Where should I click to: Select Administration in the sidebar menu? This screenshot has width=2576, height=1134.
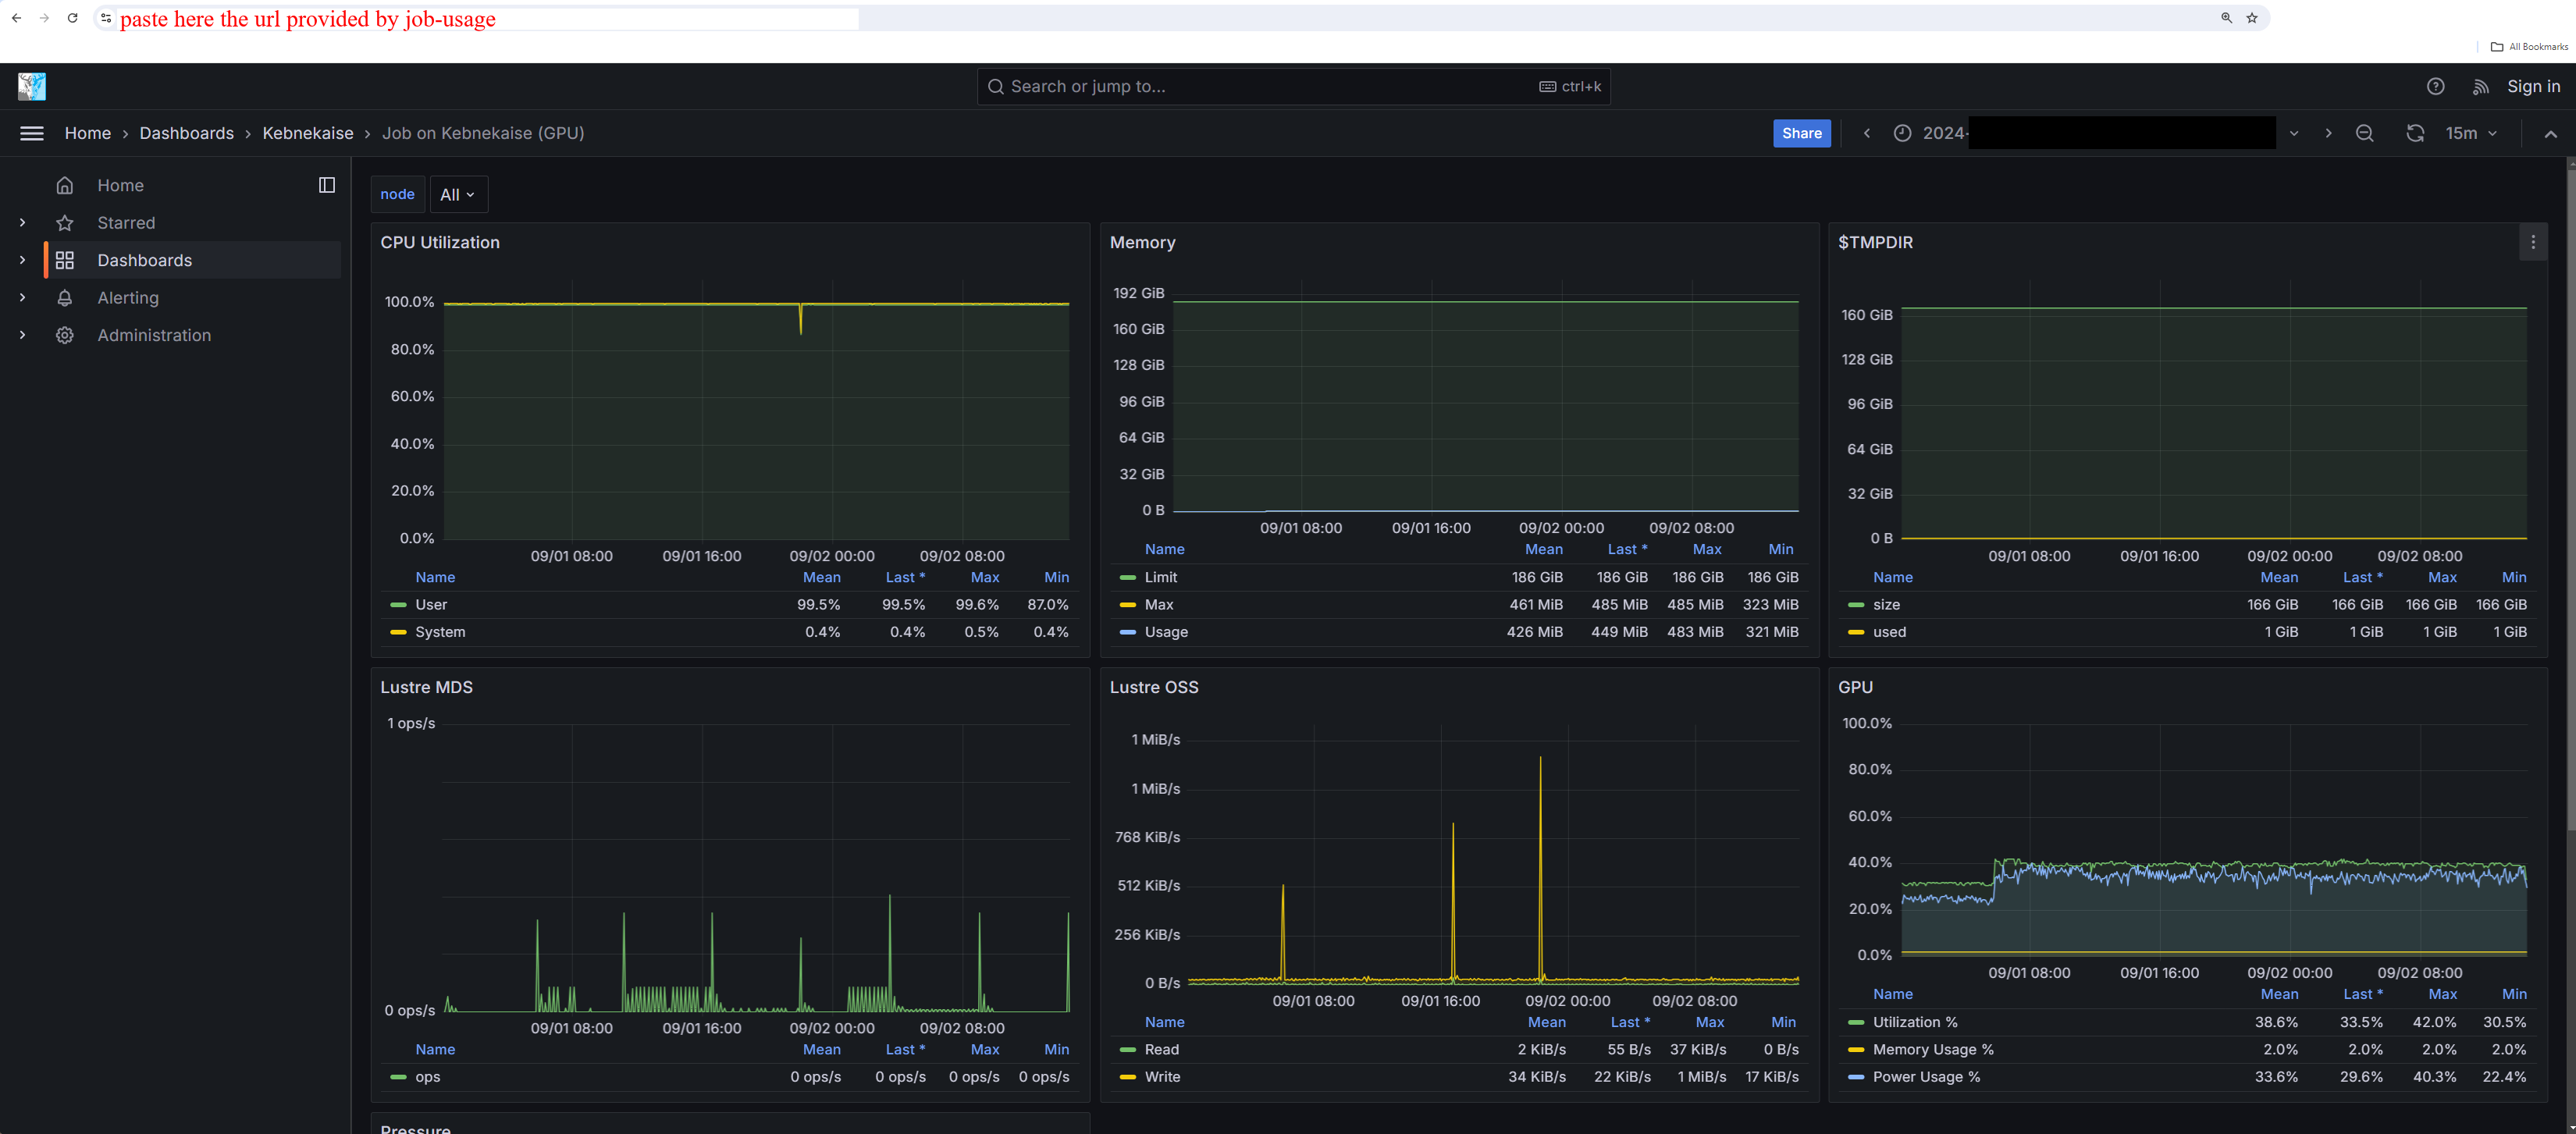tap(154, 335)
